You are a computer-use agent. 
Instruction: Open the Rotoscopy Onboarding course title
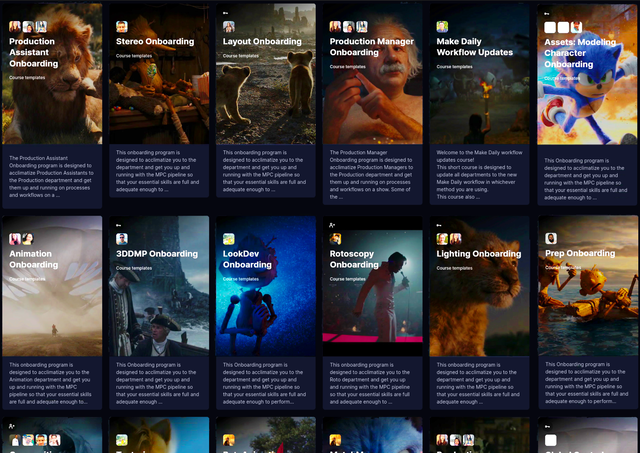coord(354,259)
